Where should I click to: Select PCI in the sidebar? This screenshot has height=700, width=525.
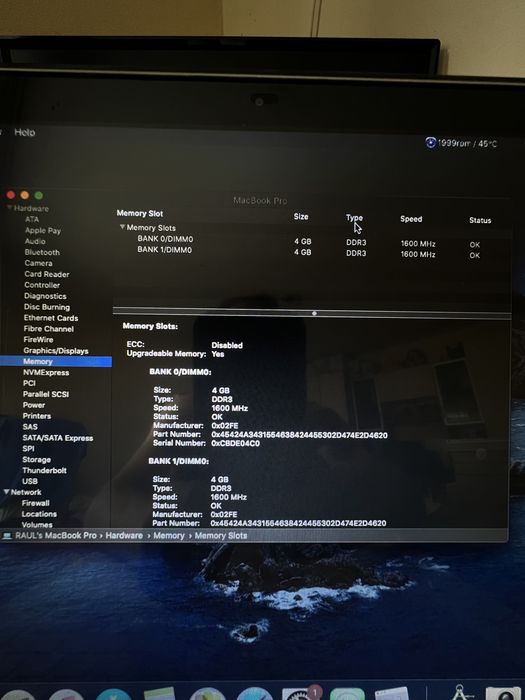pos(29,383)
